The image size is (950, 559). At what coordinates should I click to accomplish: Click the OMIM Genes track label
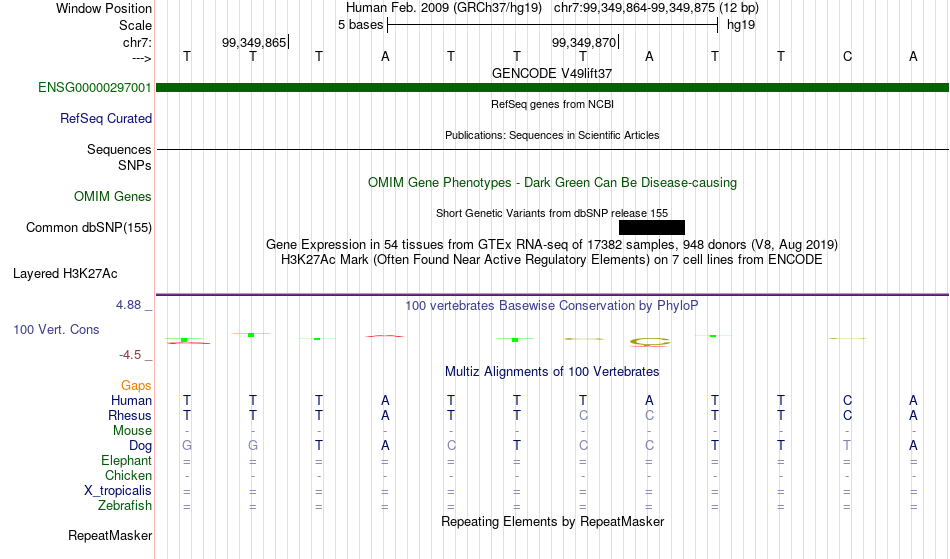113,197
